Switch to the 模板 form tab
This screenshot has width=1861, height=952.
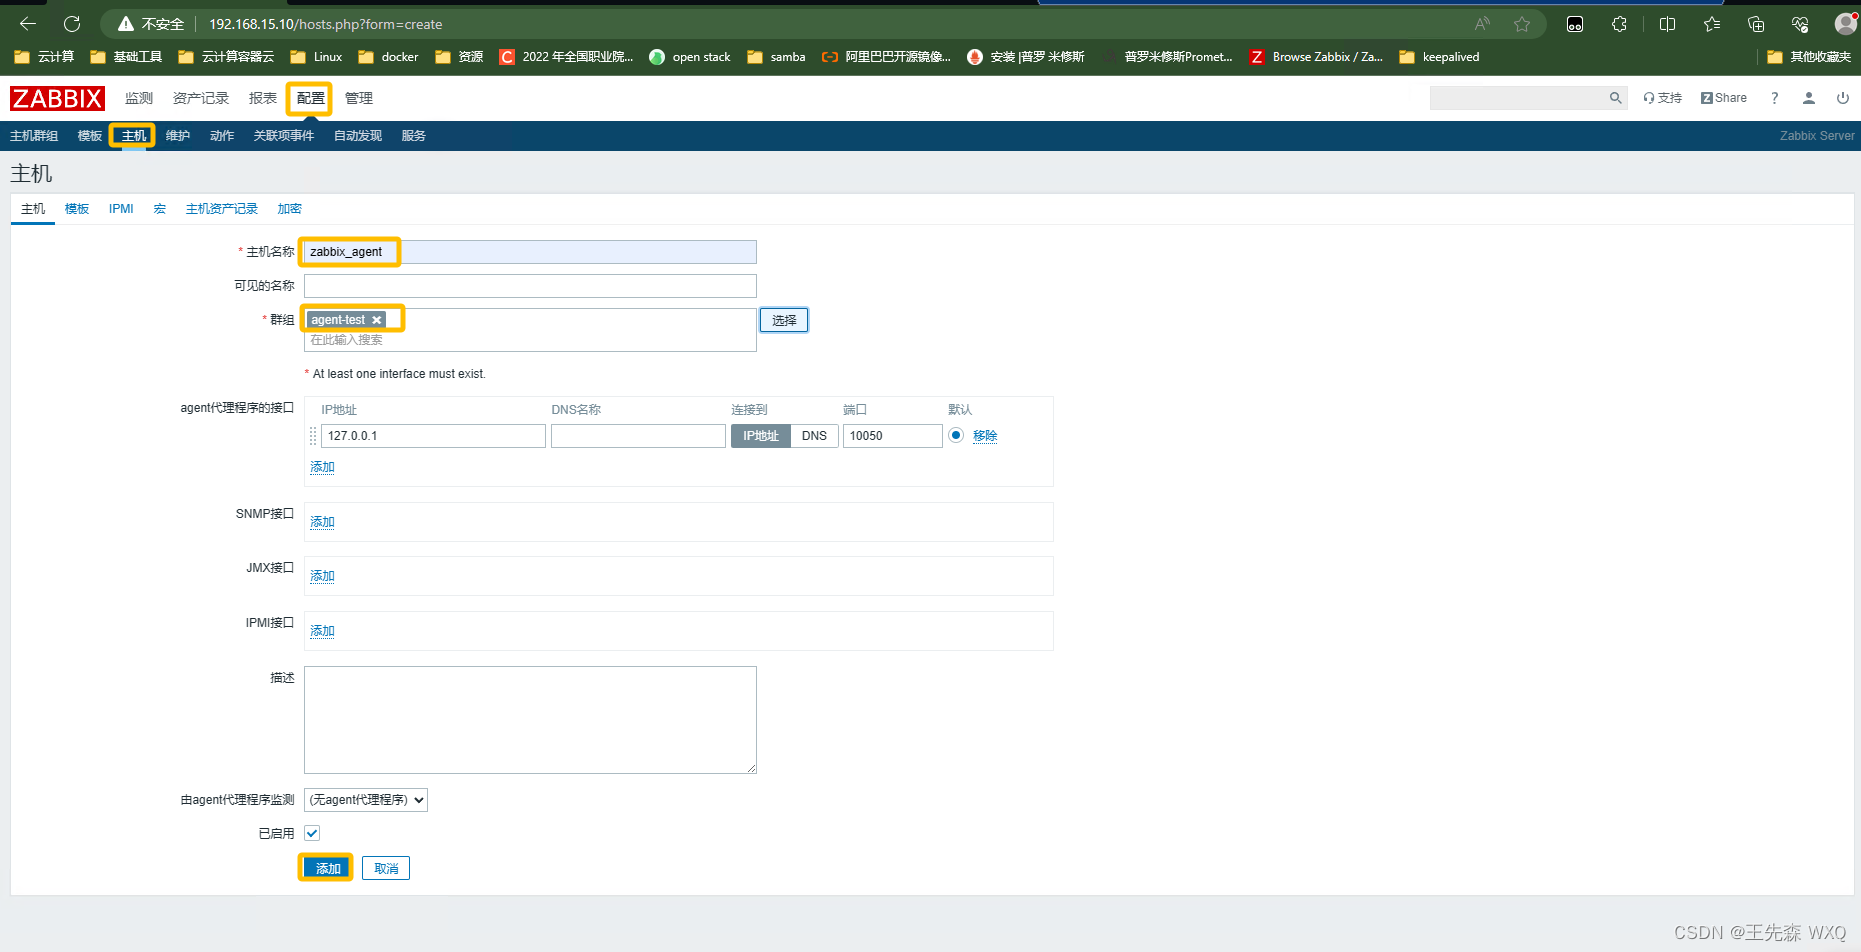[x=77, y=209]
